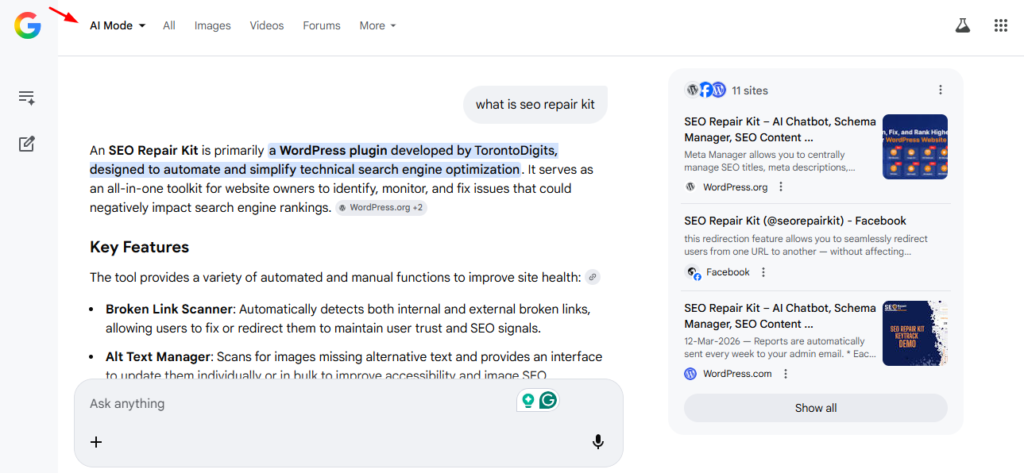Screen dimensions: 1024x473
Task: Click the WordPress.com favicon in third result
Action: click(690, 374)
